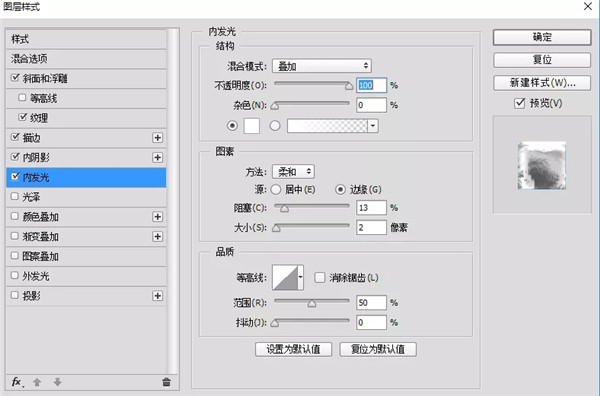
Task: Check the 消除锯齿 anti-alias checkbox
Action: (x=320, y=277)
